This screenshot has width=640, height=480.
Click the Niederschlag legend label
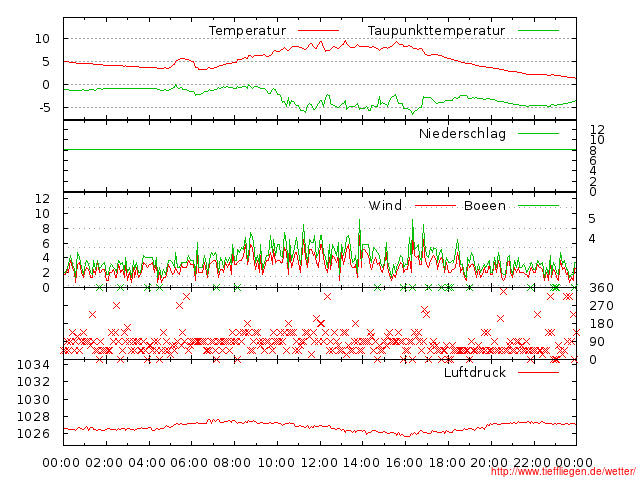click(462, 133)
